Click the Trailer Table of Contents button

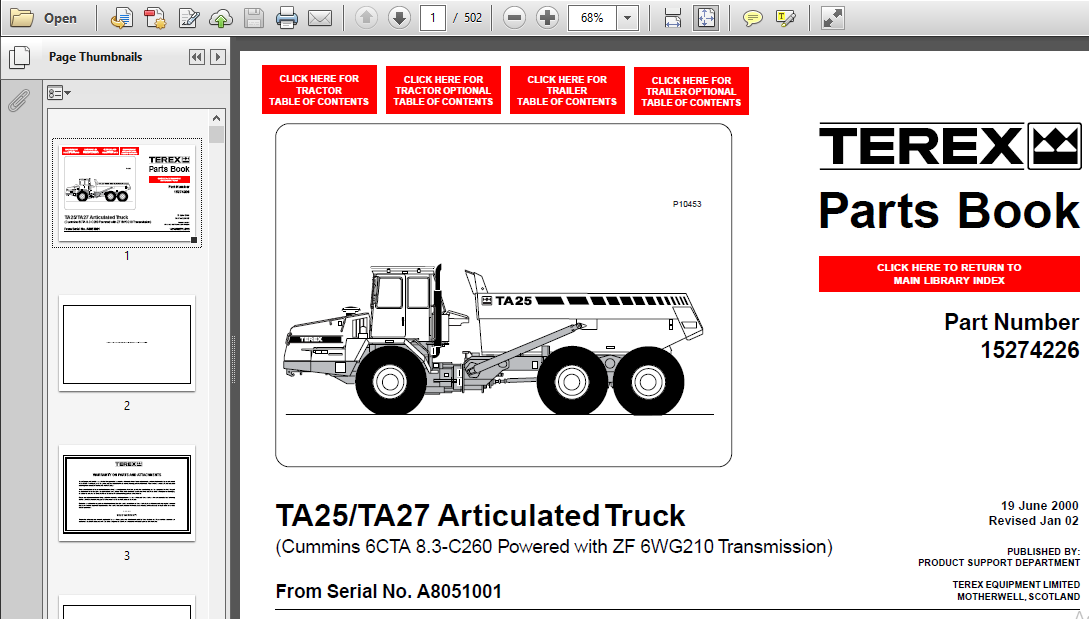click(x=567, y=90)
